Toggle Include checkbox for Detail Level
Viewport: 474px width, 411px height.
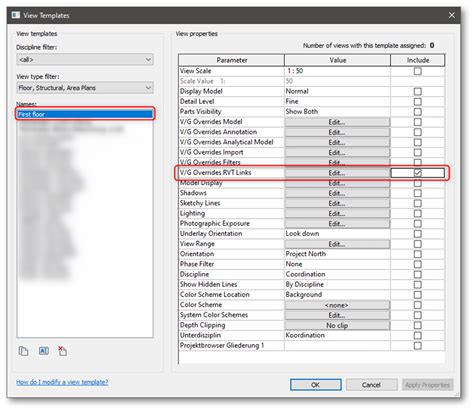417,102
